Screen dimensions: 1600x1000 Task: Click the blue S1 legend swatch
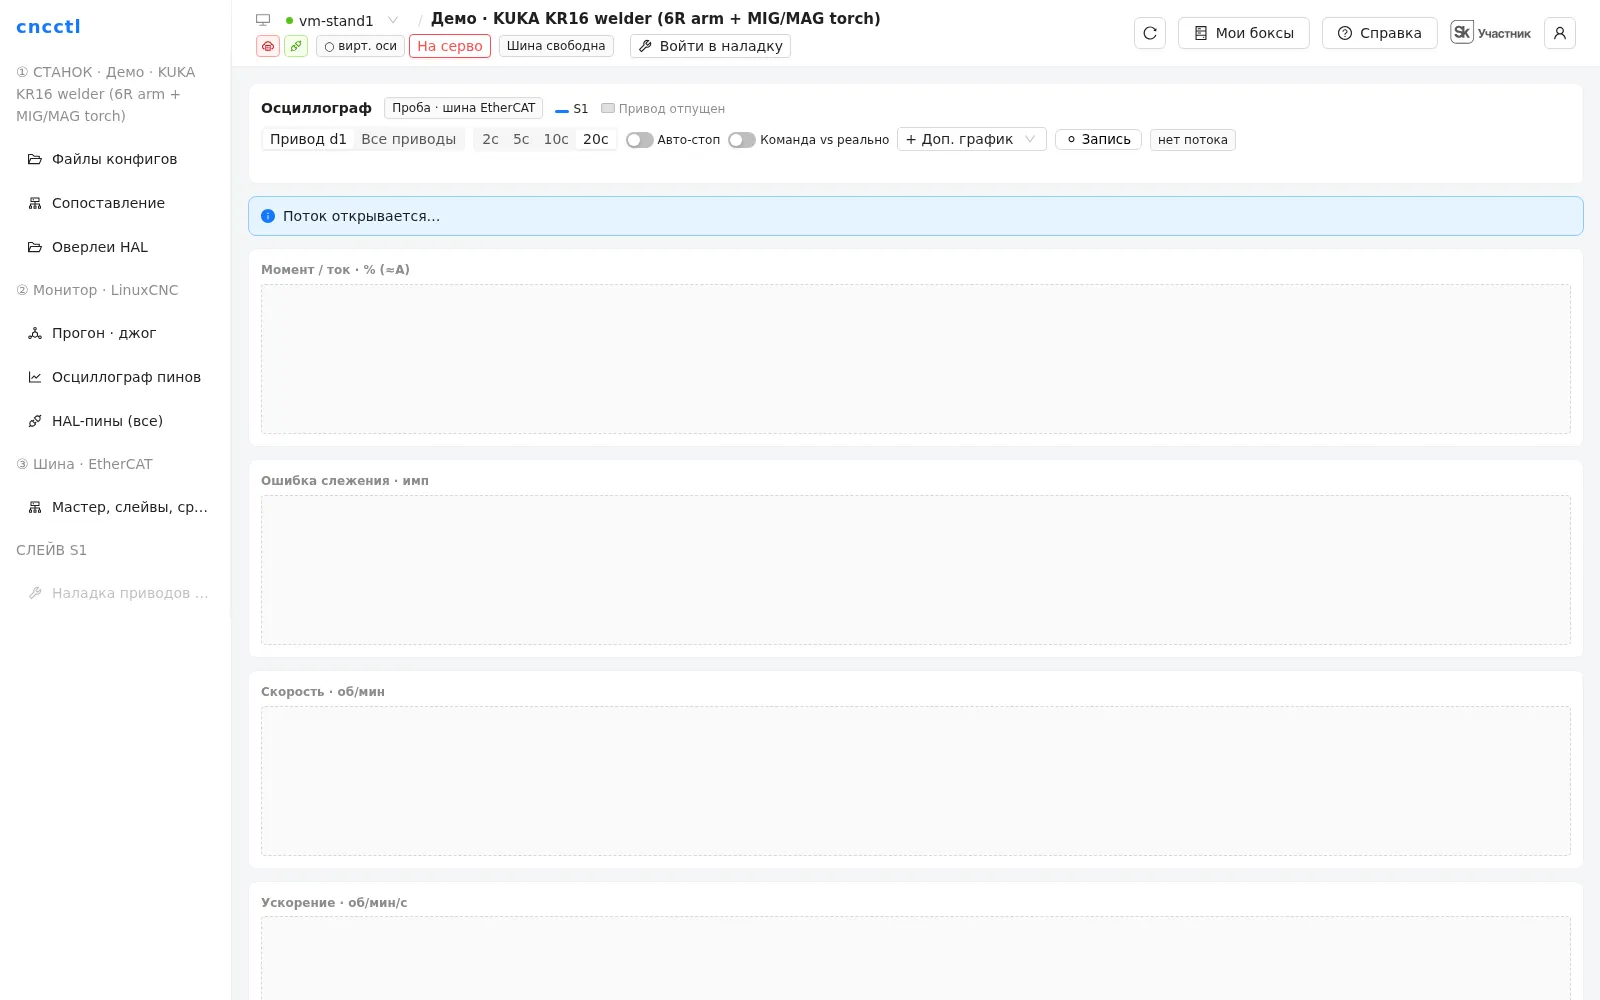[562, 109]
